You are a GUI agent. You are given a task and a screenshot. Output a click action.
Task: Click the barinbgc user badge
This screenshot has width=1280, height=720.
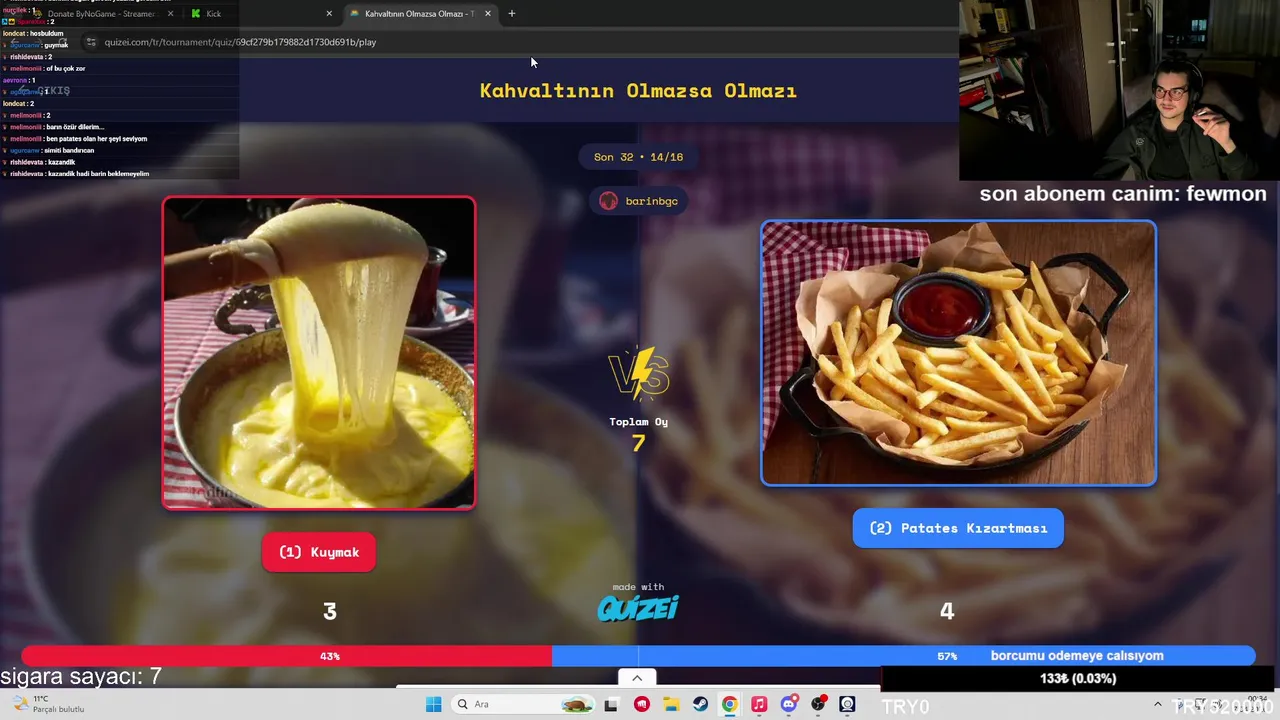point(639,201)
